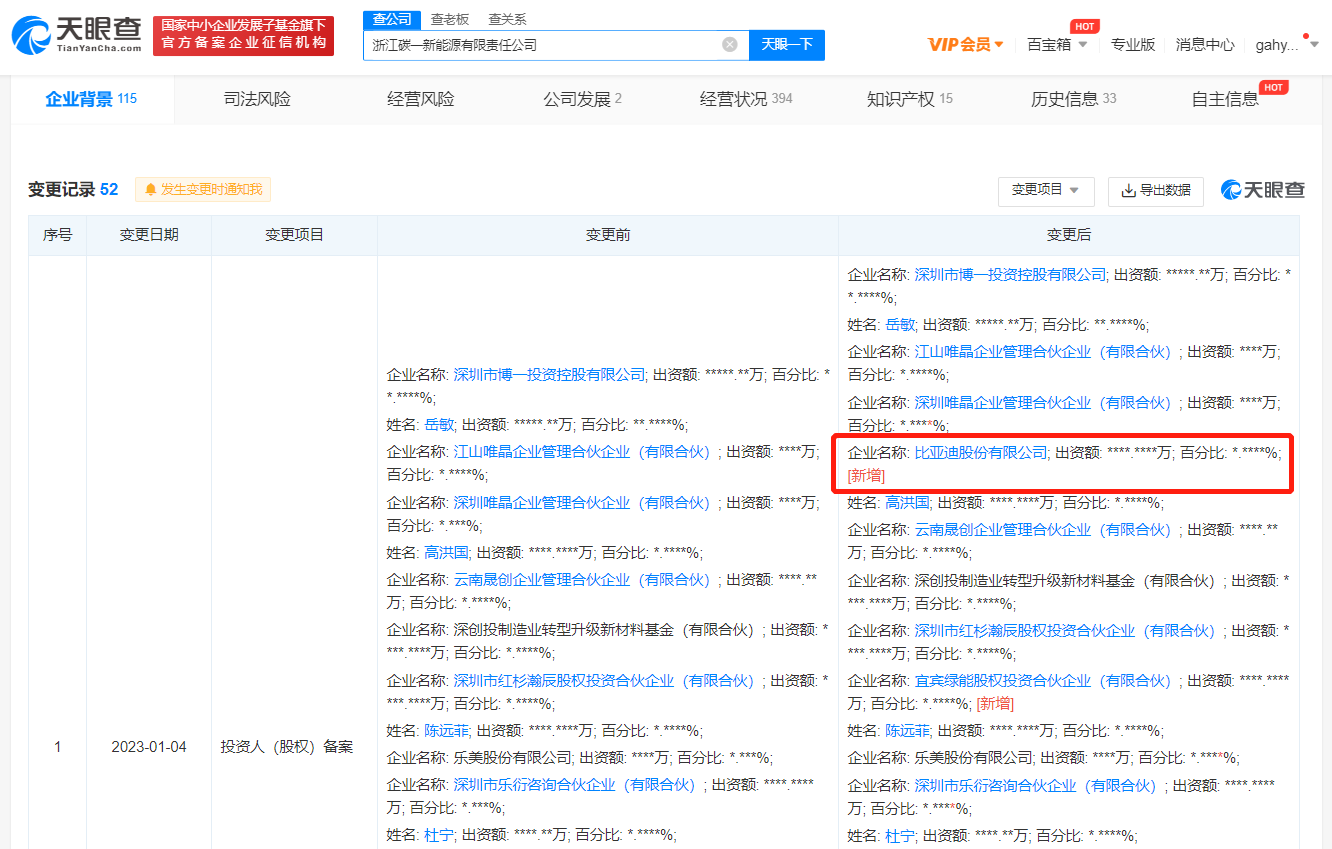The image size is (1332, 849).
Task: Open 高洪国 link in 变更前 column
Action: (x=446, y=552)
